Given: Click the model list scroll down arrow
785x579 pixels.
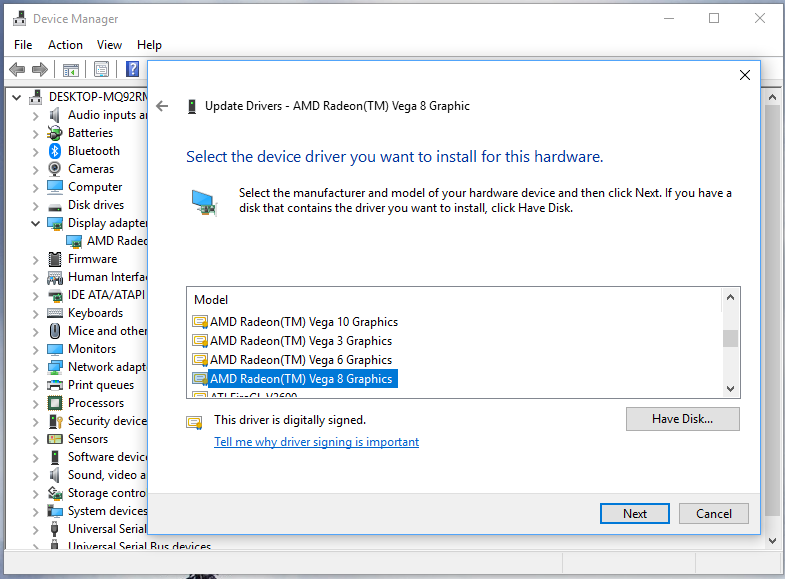Looking at the screenshot, I should tap(730, 389).
